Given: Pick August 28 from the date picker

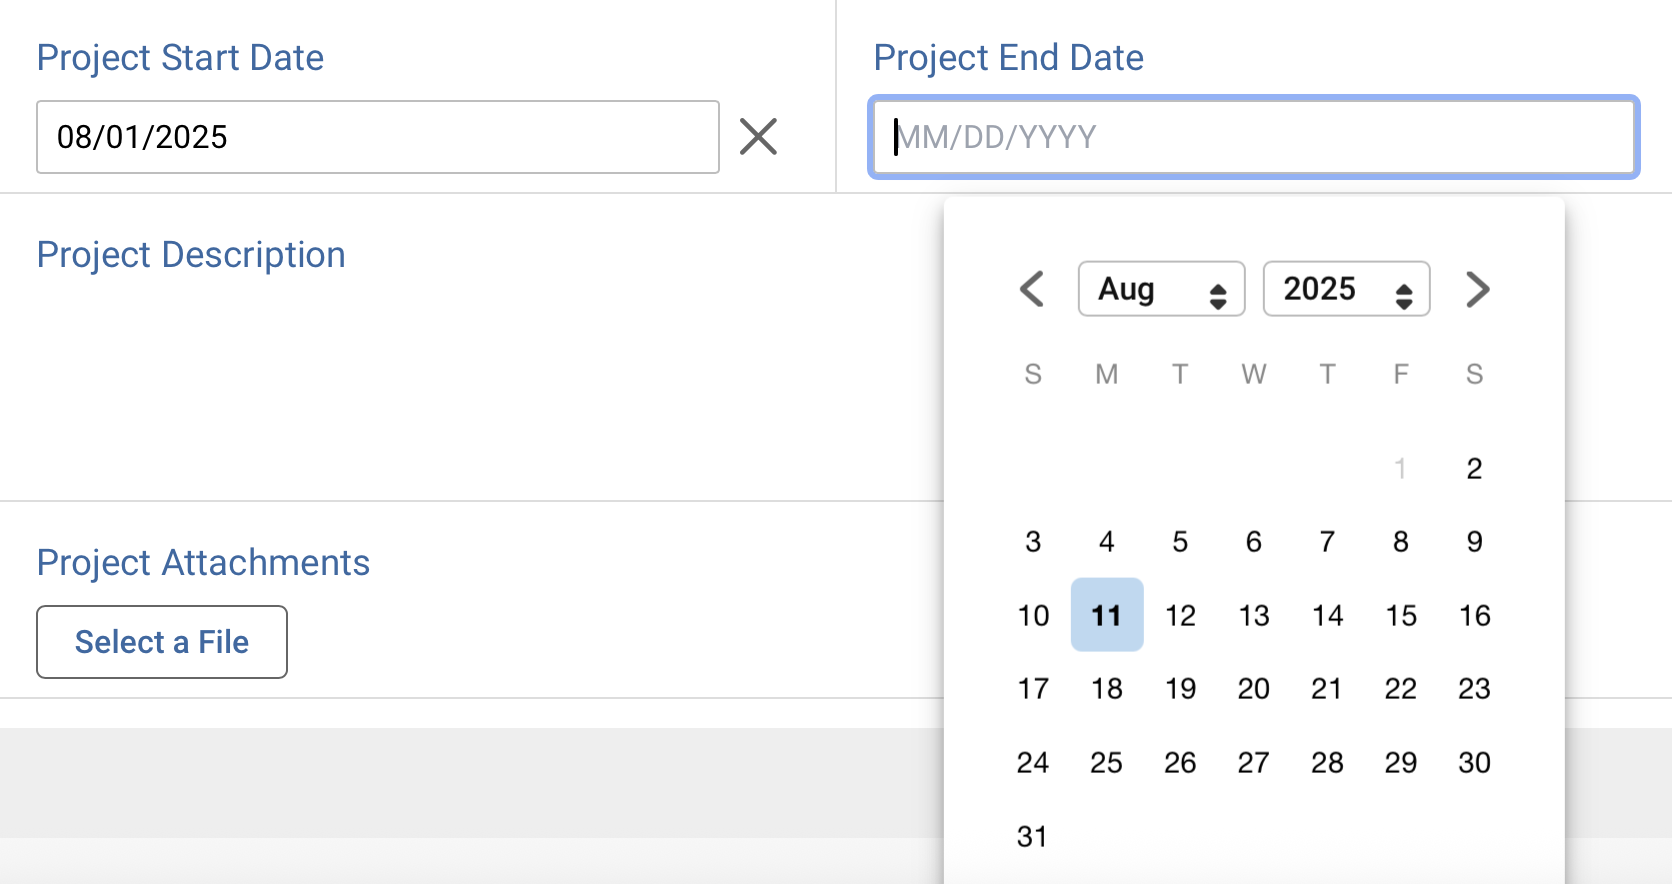Looking at the screenshot, I should pyautogui.click(x=1327, y=761).
